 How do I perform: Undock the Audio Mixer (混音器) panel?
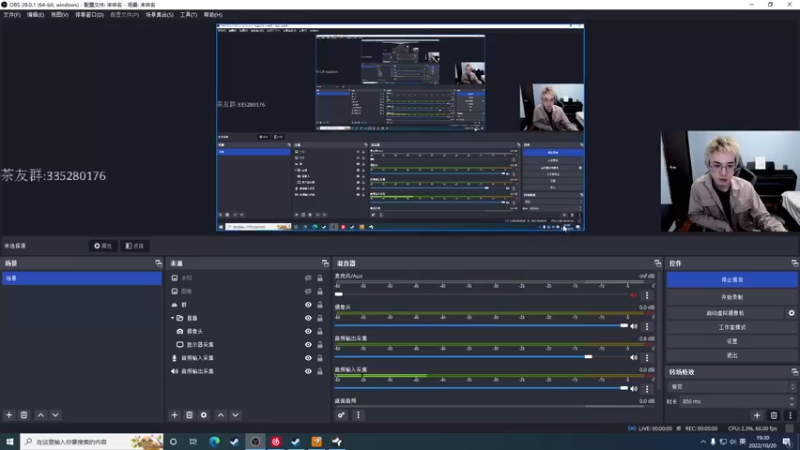click(657, 263)
